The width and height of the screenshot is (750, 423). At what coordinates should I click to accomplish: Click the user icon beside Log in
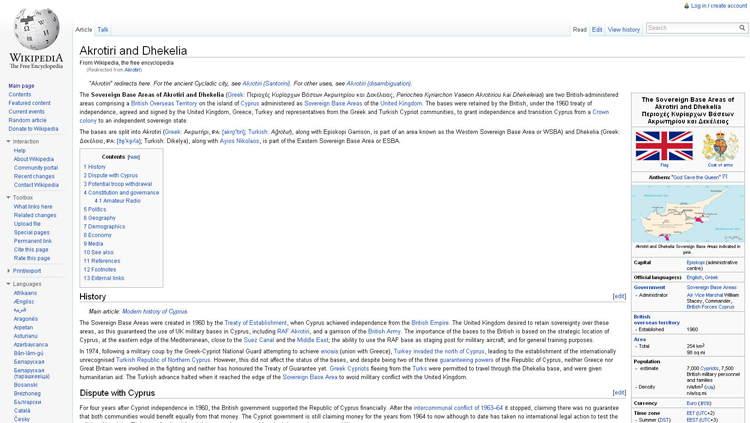[x=687, y=6]
